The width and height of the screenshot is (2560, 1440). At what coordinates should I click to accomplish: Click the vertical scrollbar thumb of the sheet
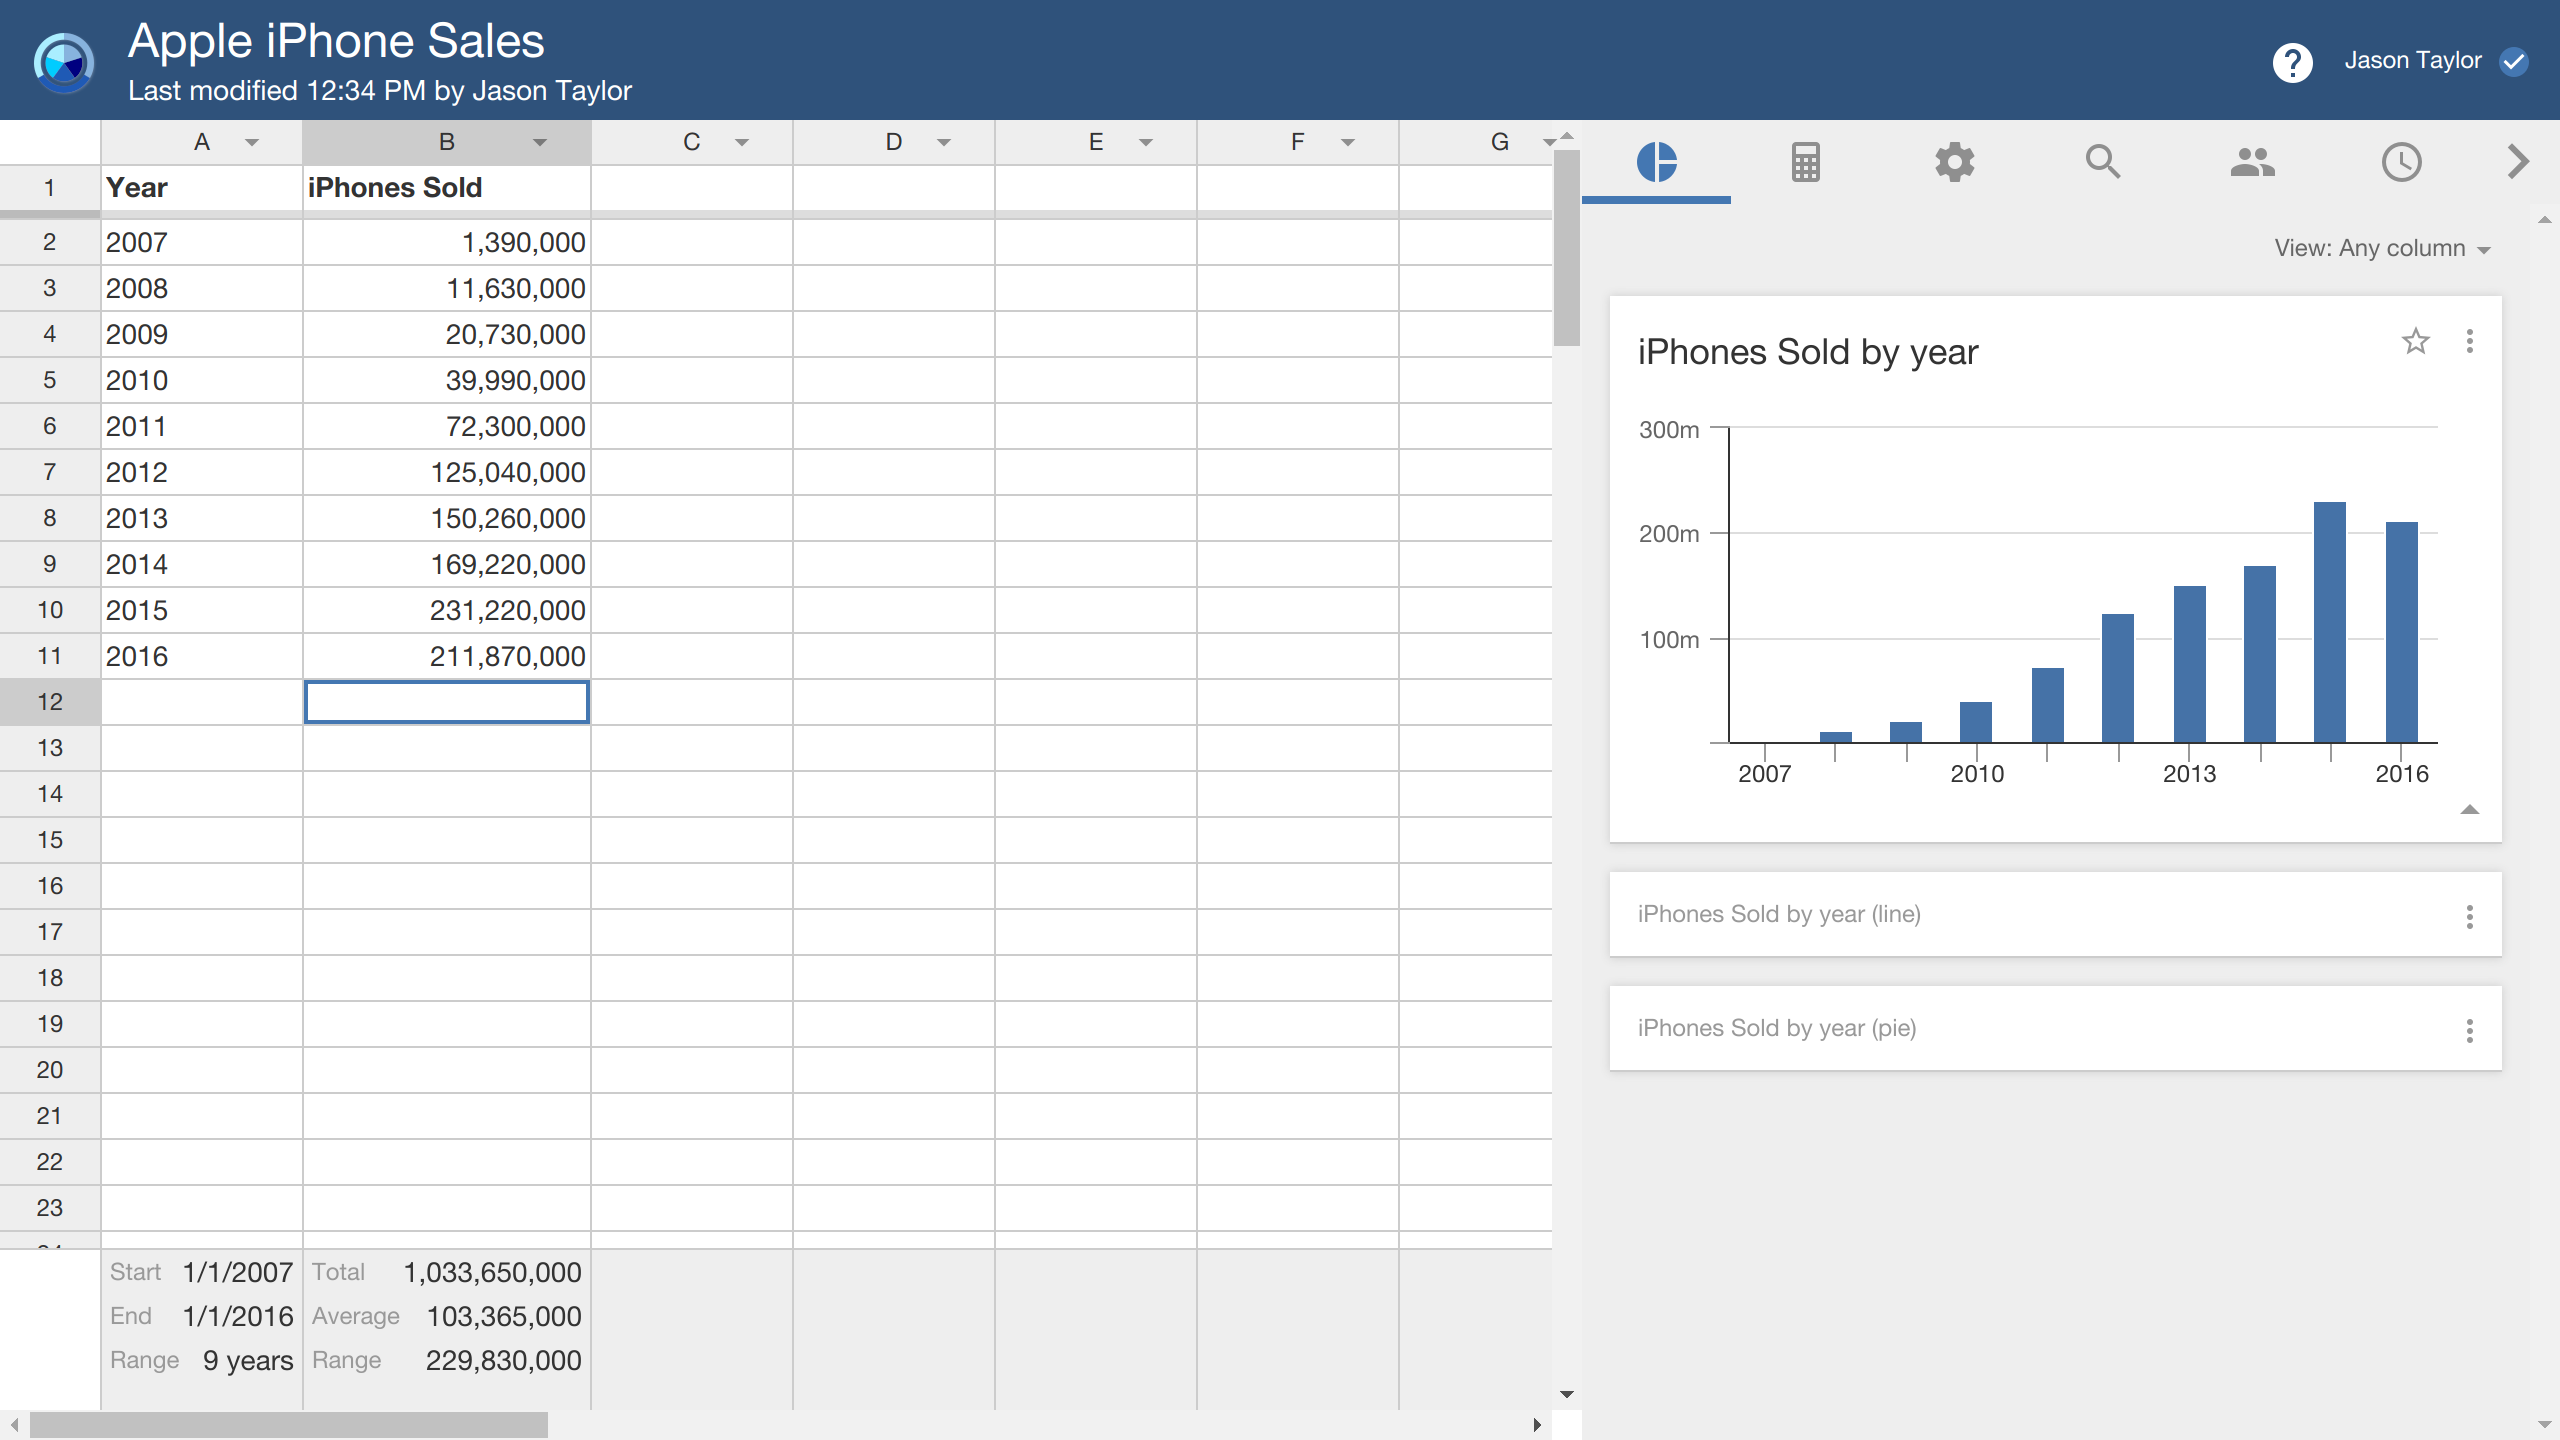tap(1567, 248)
